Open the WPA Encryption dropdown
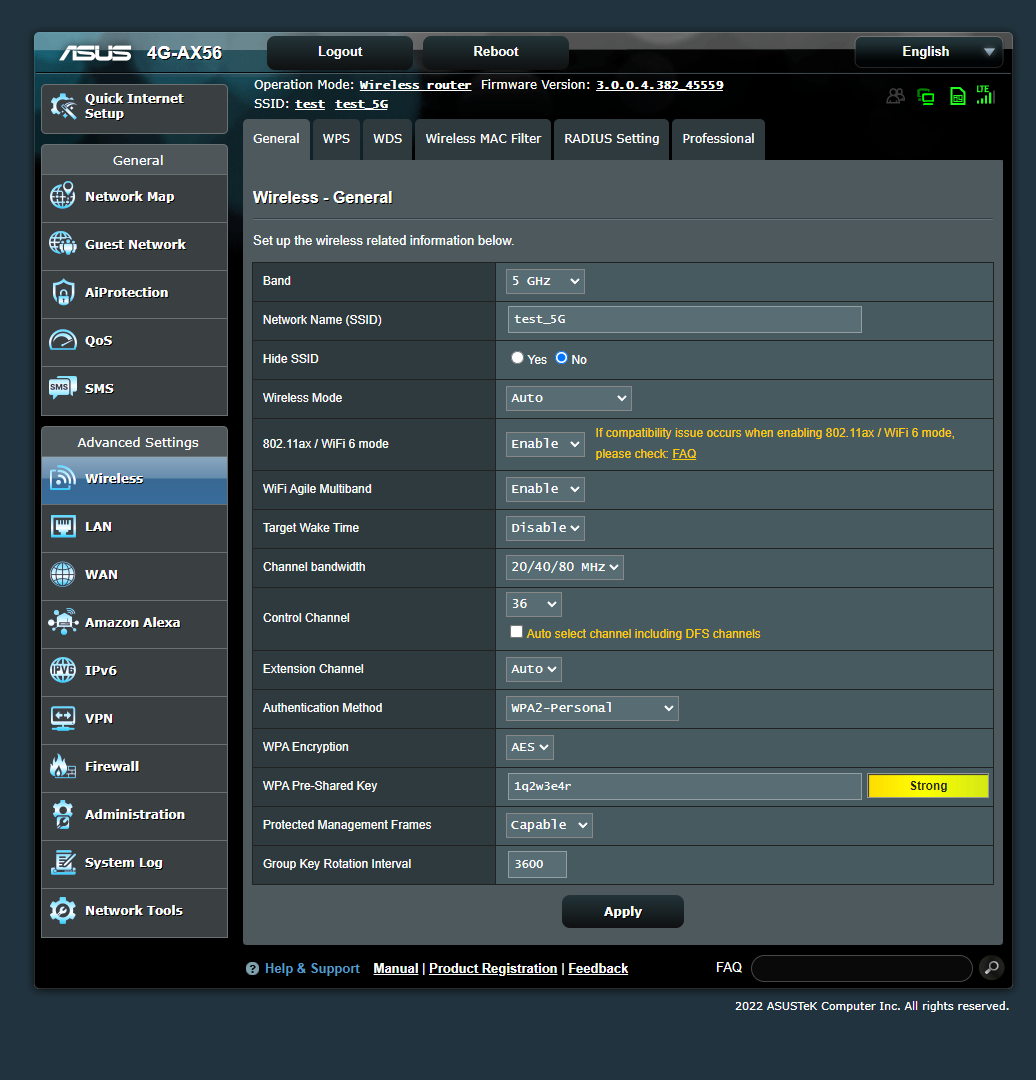1036x1080 pixels. [x=529, y=747]
